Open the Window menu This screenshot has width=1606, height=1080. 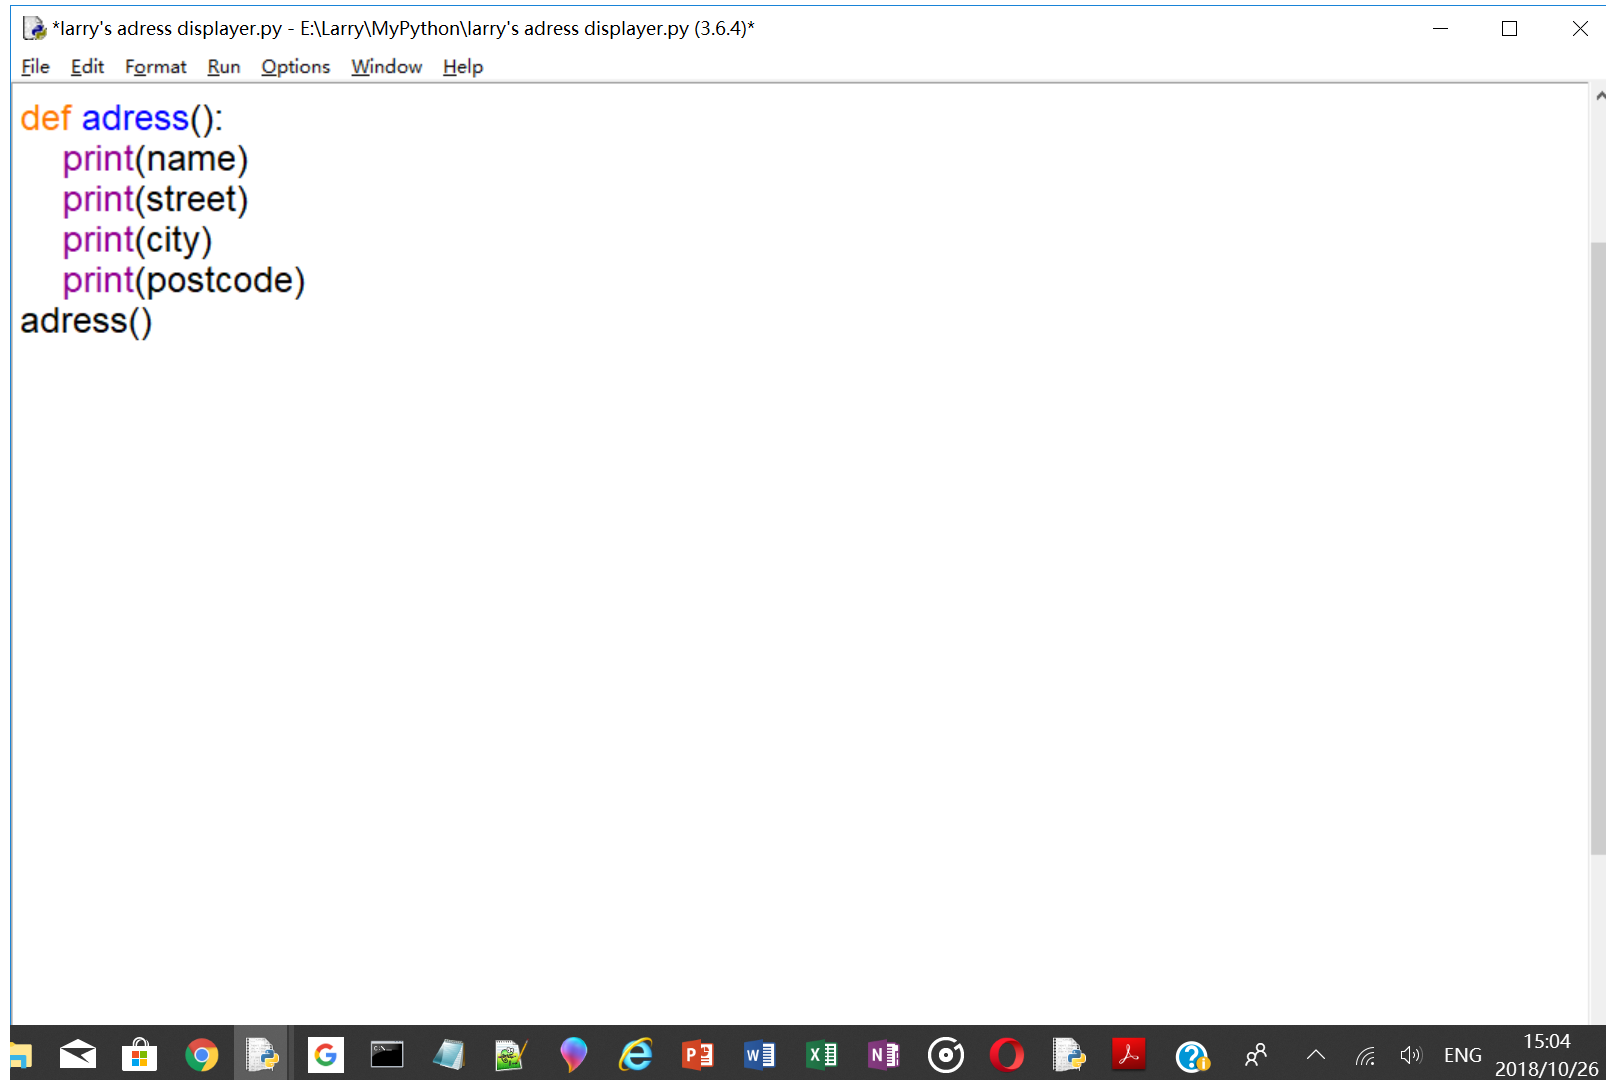coord(386,67)
